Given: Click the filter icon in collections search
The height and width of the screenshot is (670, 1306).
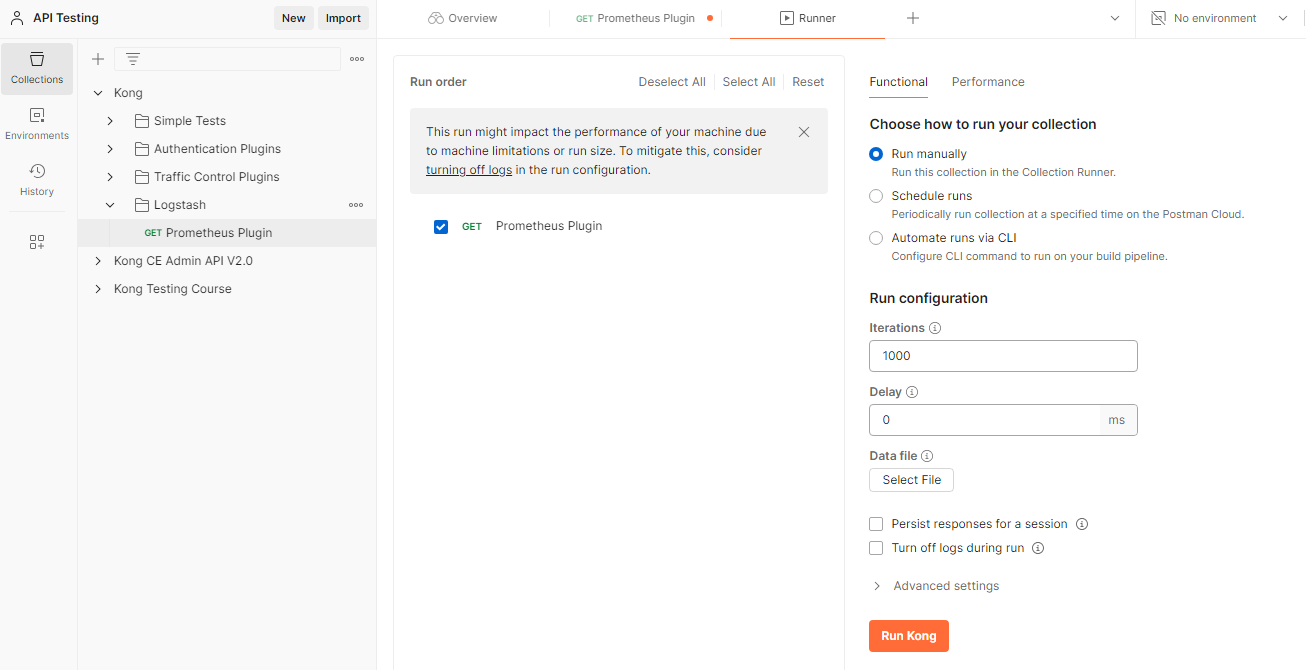Looking at the screenshot, I should point(132,59).
